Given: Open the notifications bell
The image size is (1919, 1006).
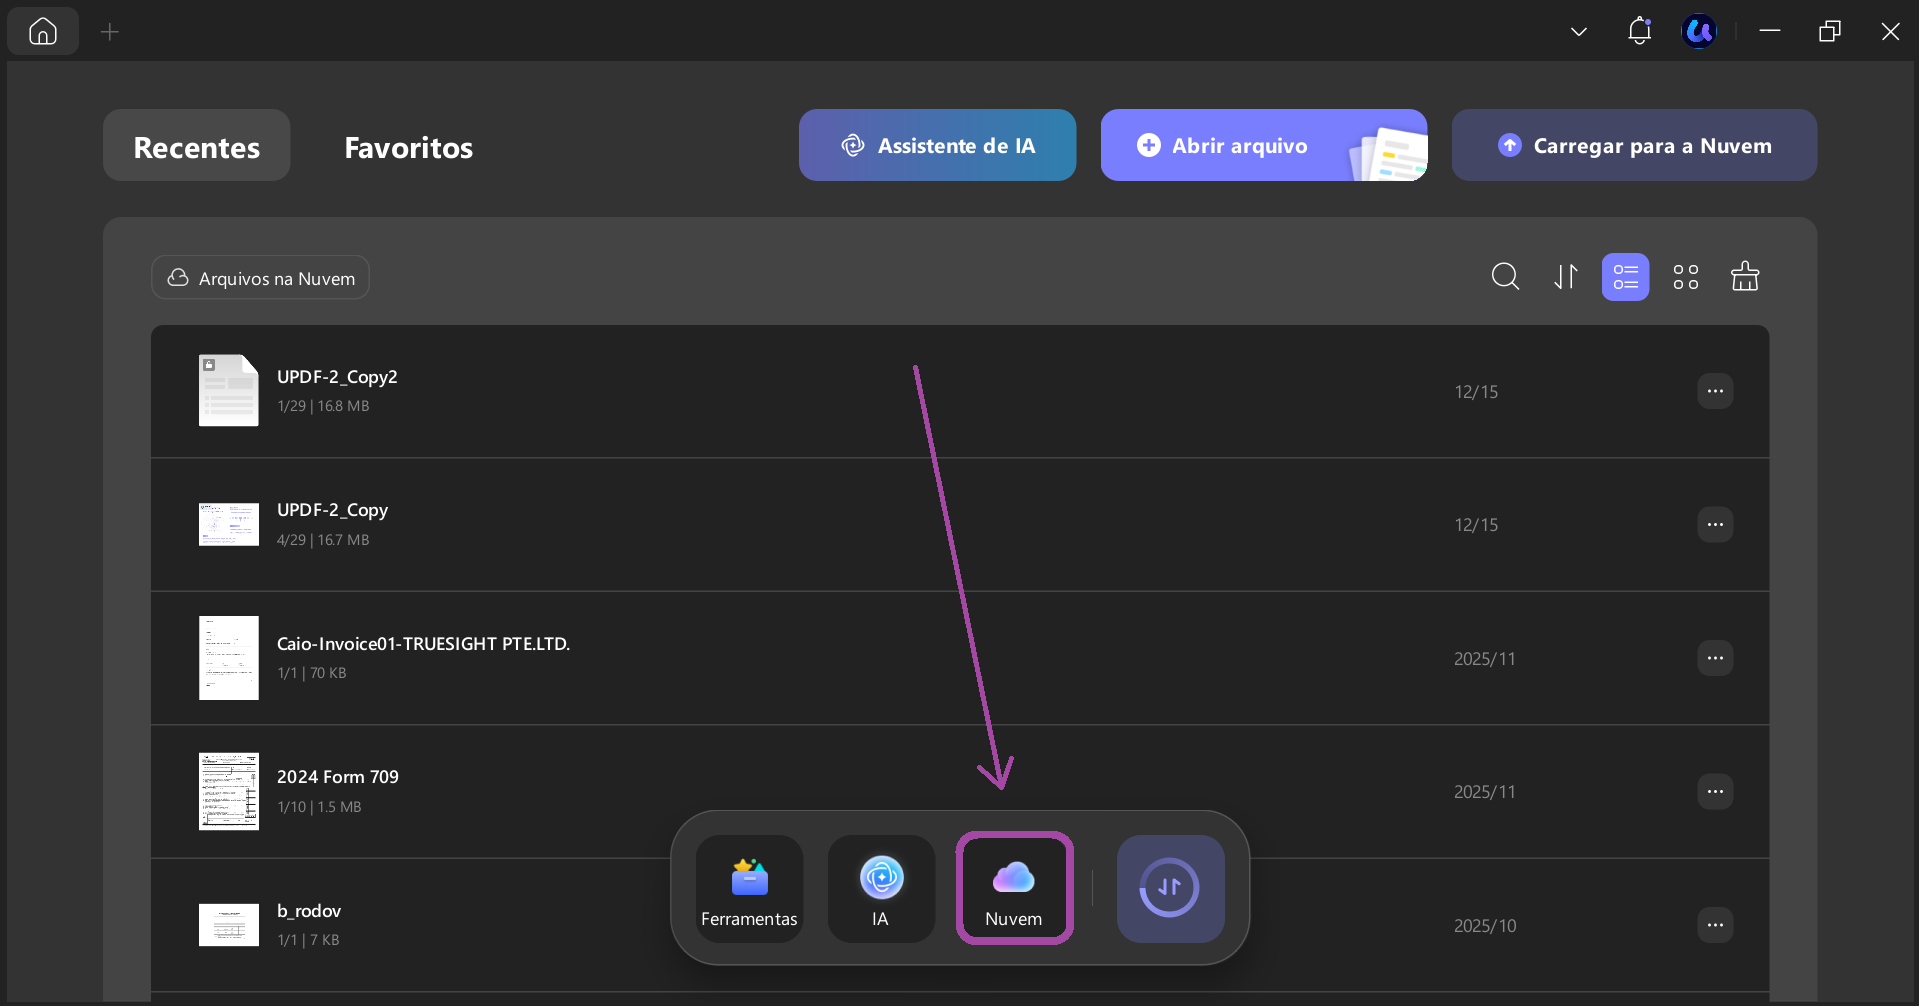Looking at the screenshot, I should tap(1639, 31).
